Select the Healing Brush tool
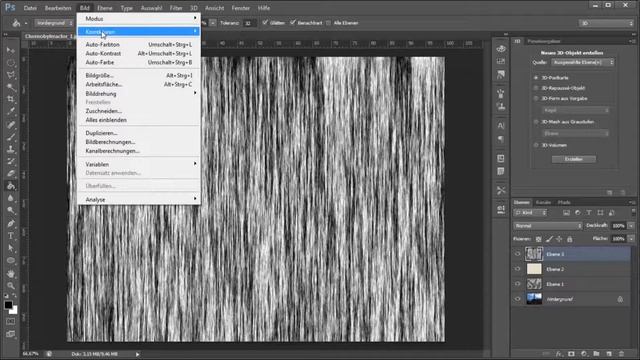This screenshot has height=360, width=640. coord(11,125)
